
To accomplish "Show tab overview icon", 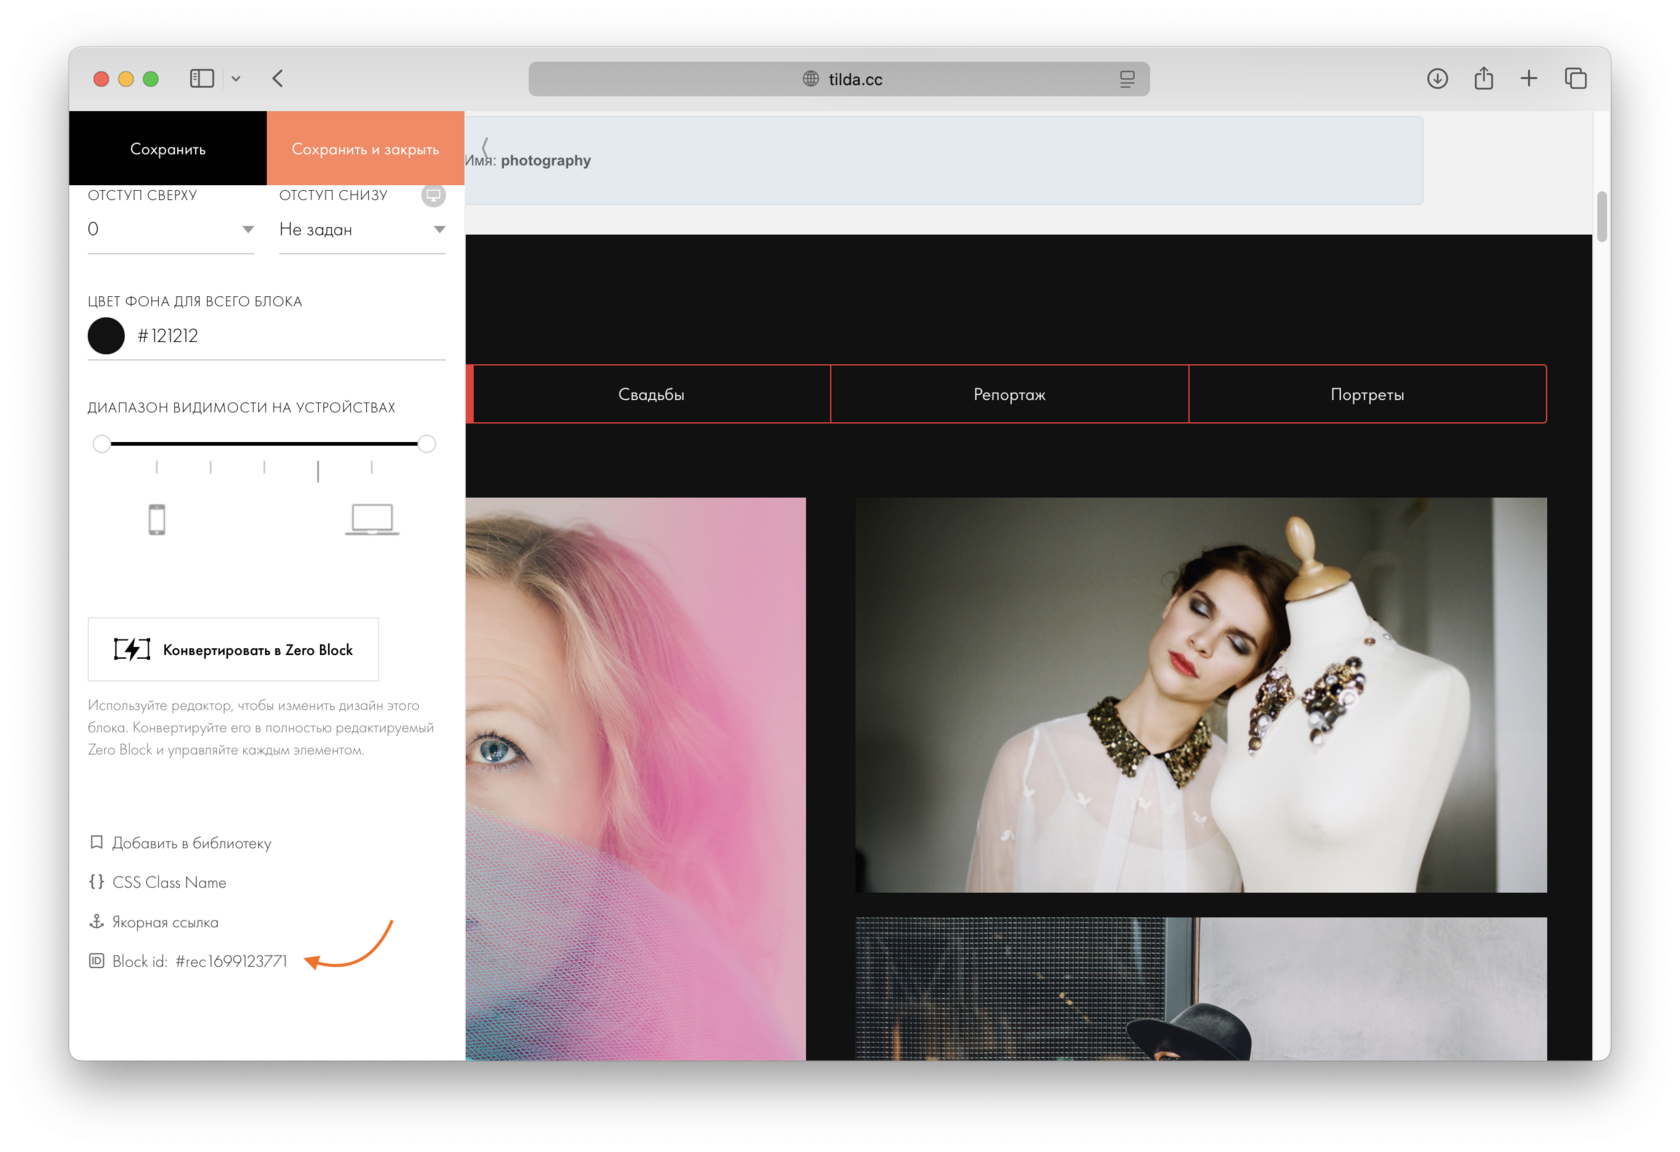I will point(1576,78).
